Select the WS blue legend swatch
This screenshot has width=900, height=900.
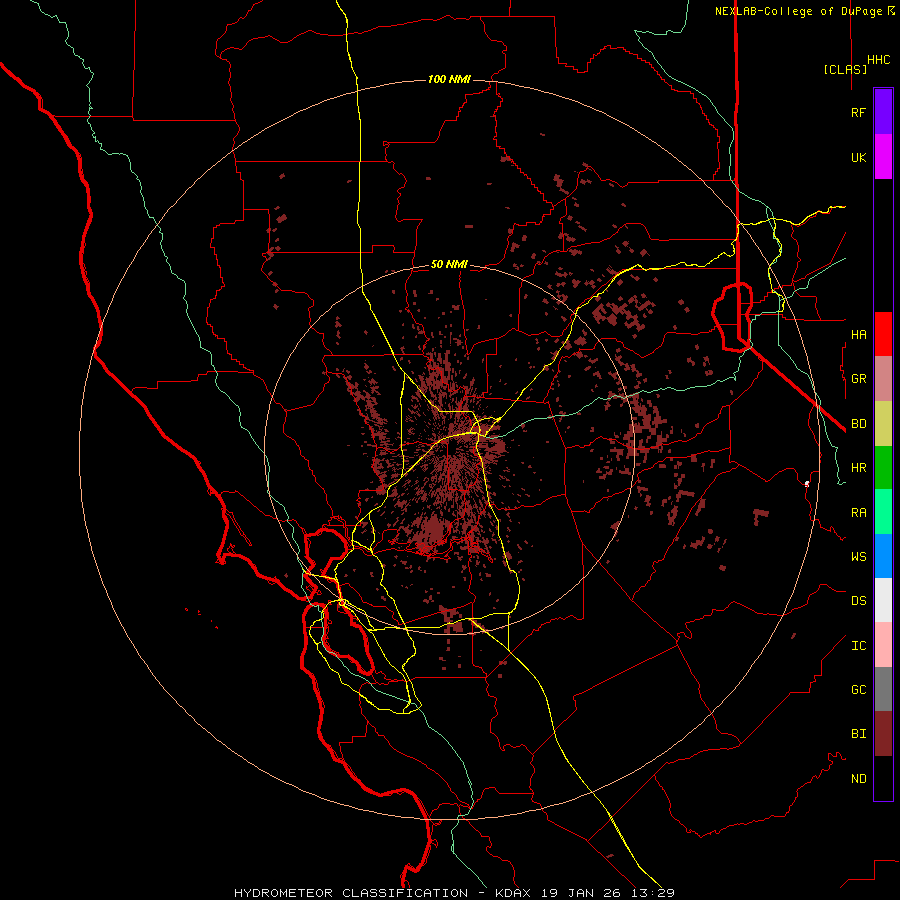coord(883,556)
